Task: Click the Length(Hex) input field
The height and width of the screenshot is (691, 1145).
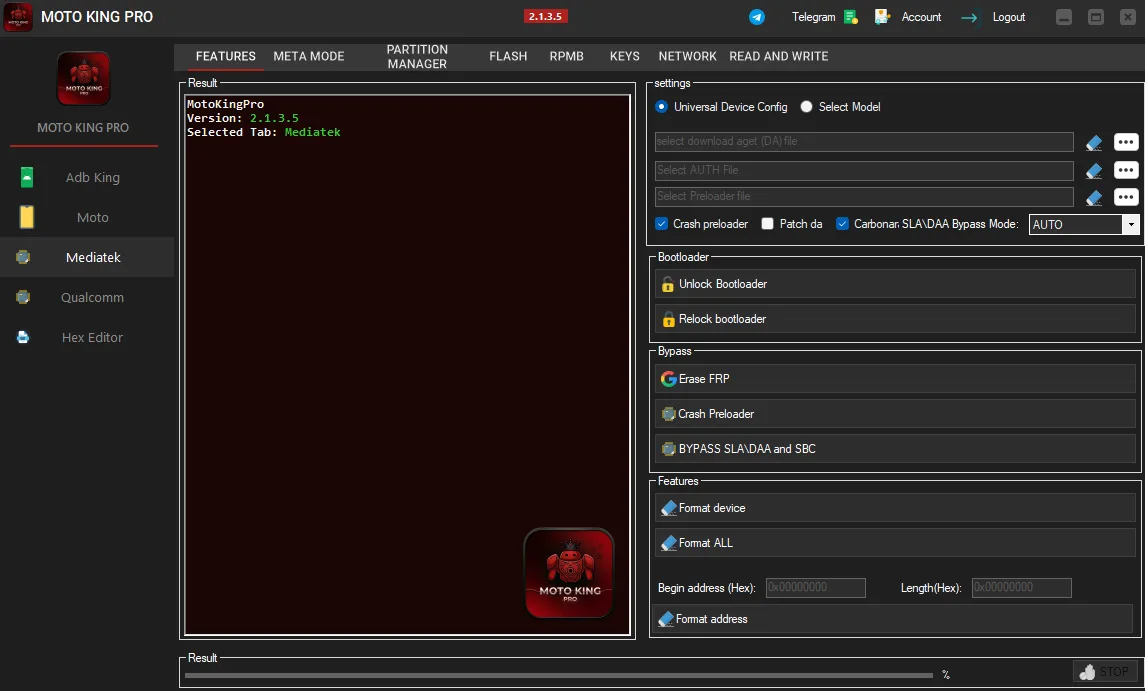Action: pyautogui.click(x=1022, y=587)
